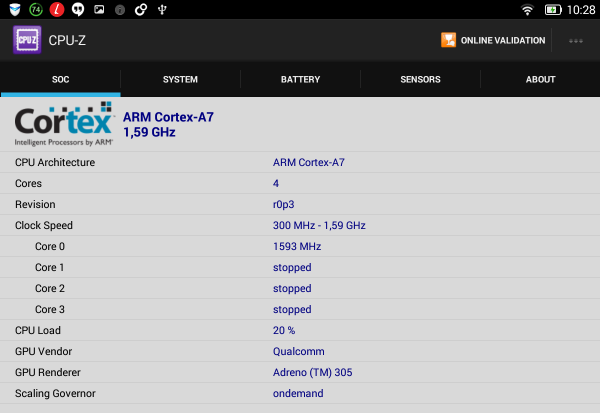Select the 1,59 GHz header text

[149, 132]
